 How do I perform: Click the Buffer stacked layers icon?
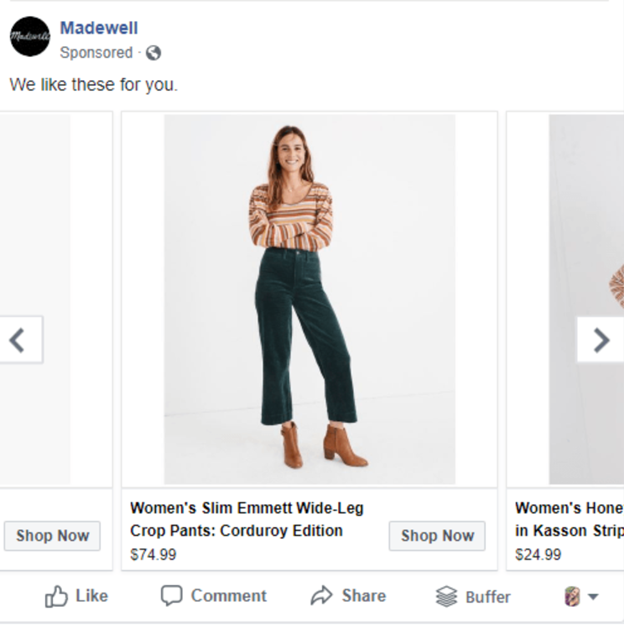(x=446, y=597)
